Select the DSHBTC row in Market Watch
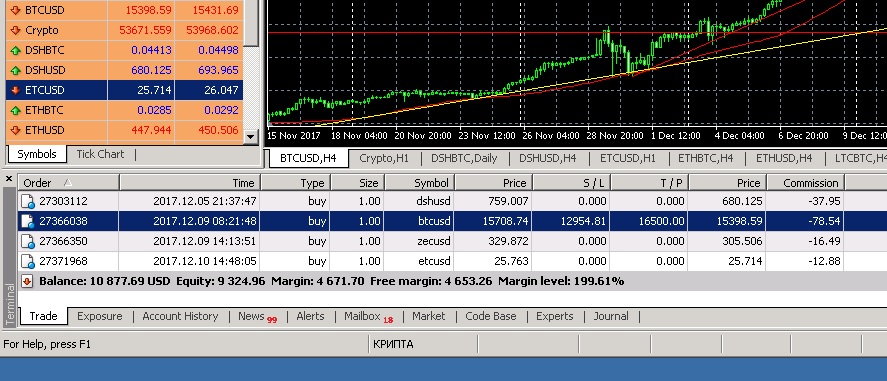Screen dimensions: 887x381 [124, 50]
